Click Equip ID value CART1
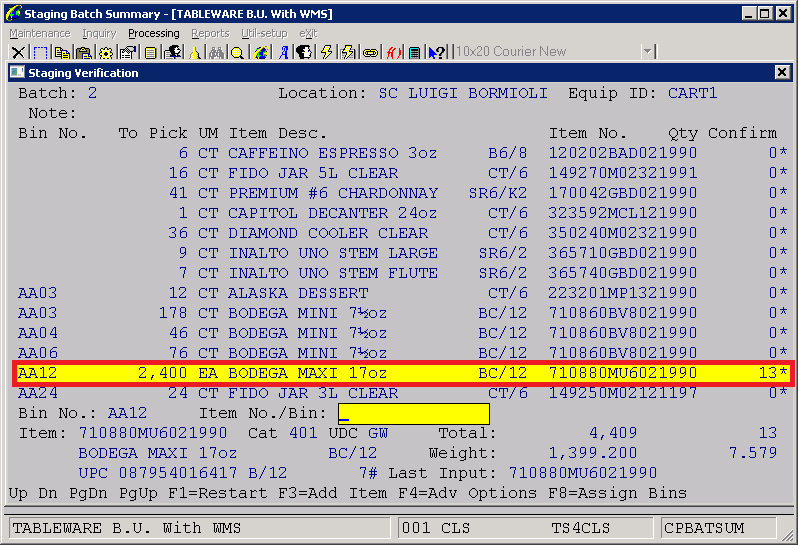798x545 pixels. pos(693,93)
